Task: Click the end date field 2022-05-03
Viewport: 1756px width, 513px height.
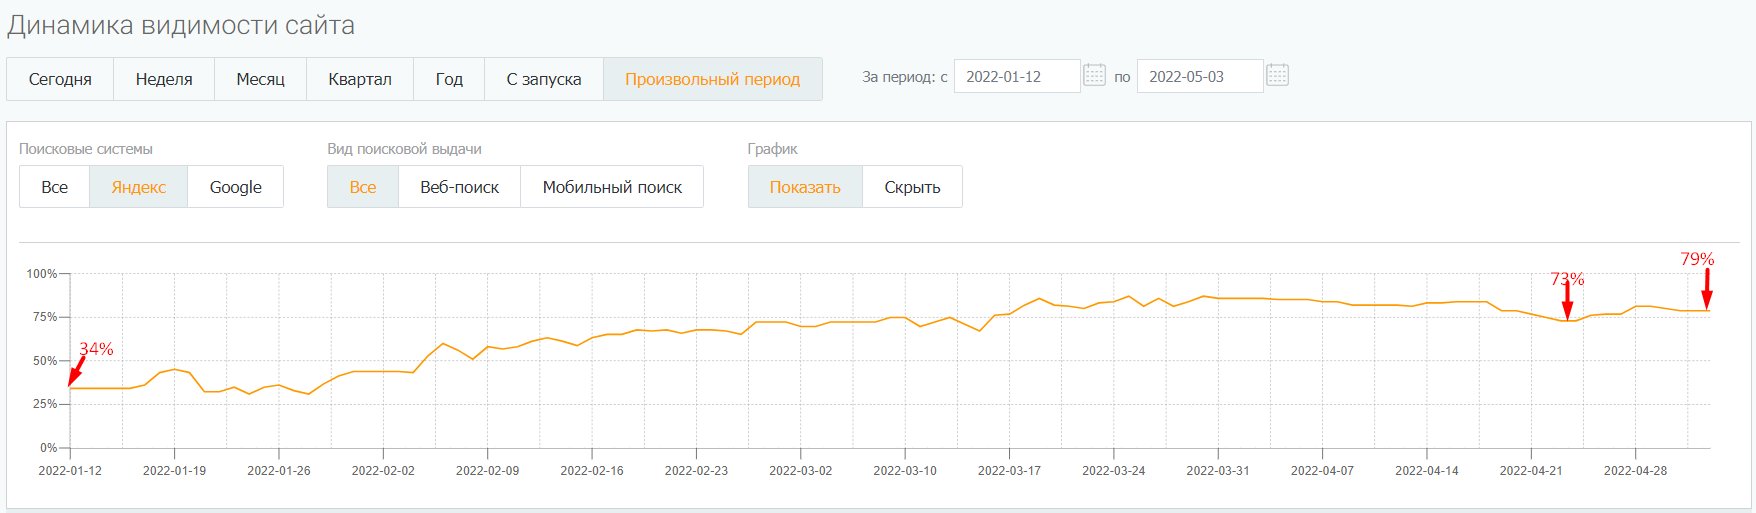Action: coord(1199,77)
